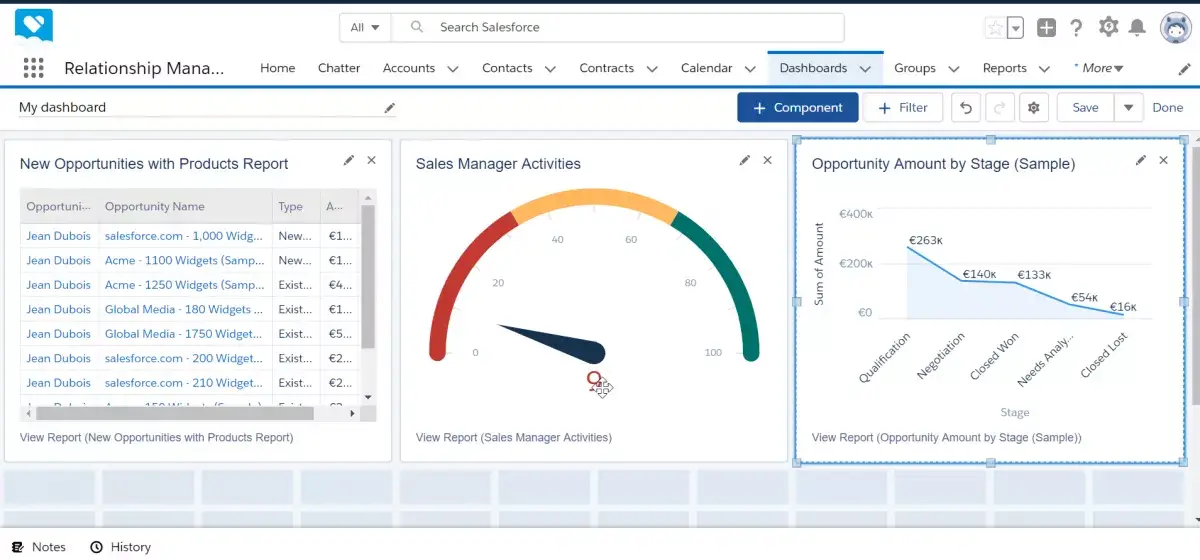Click the report table horizontal scrollbar
This screenshot has width=1200, height=560.
[173, 412]
